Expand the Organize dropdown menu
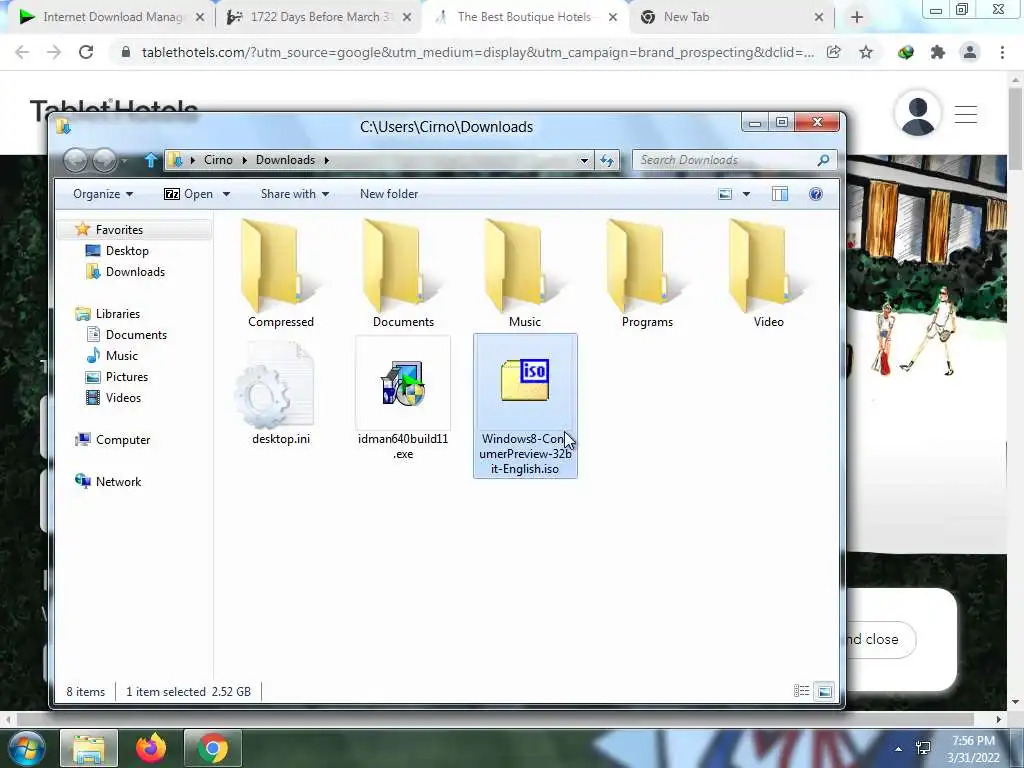1024x768 pixels. 103,194
